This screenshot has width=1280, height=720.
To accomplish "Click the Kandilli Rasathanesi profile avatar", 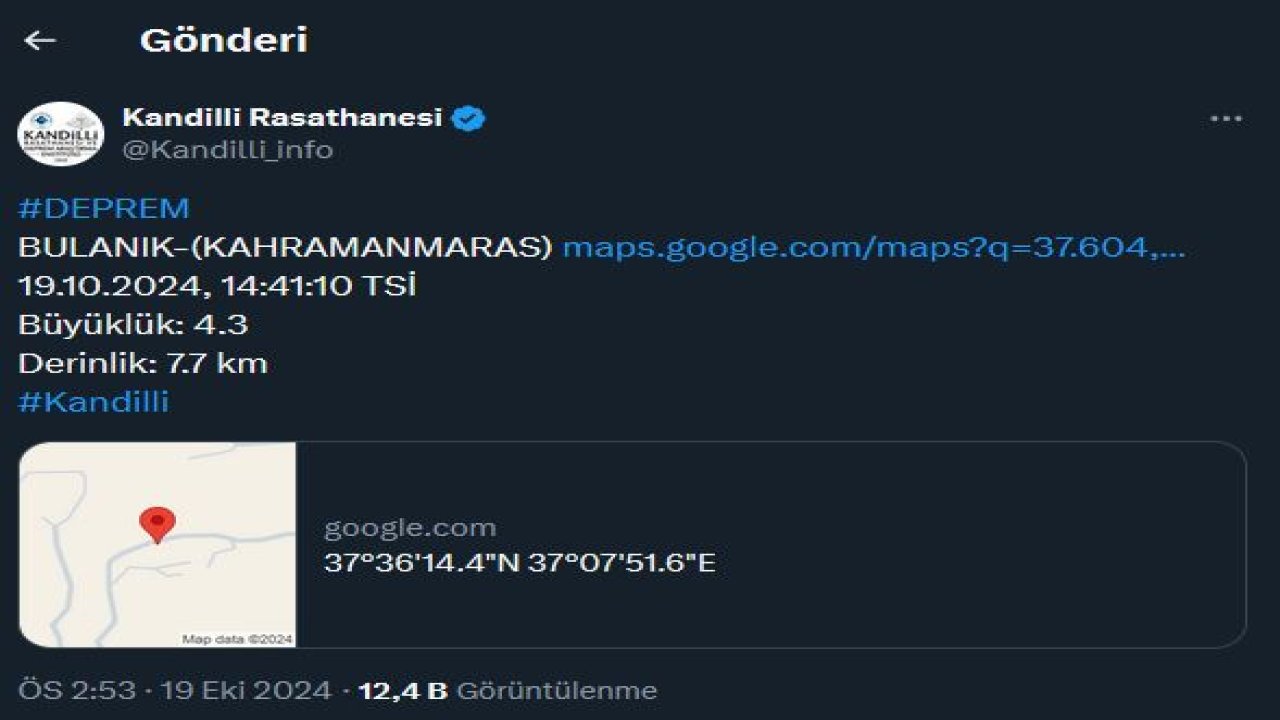I will pos(58,135).
